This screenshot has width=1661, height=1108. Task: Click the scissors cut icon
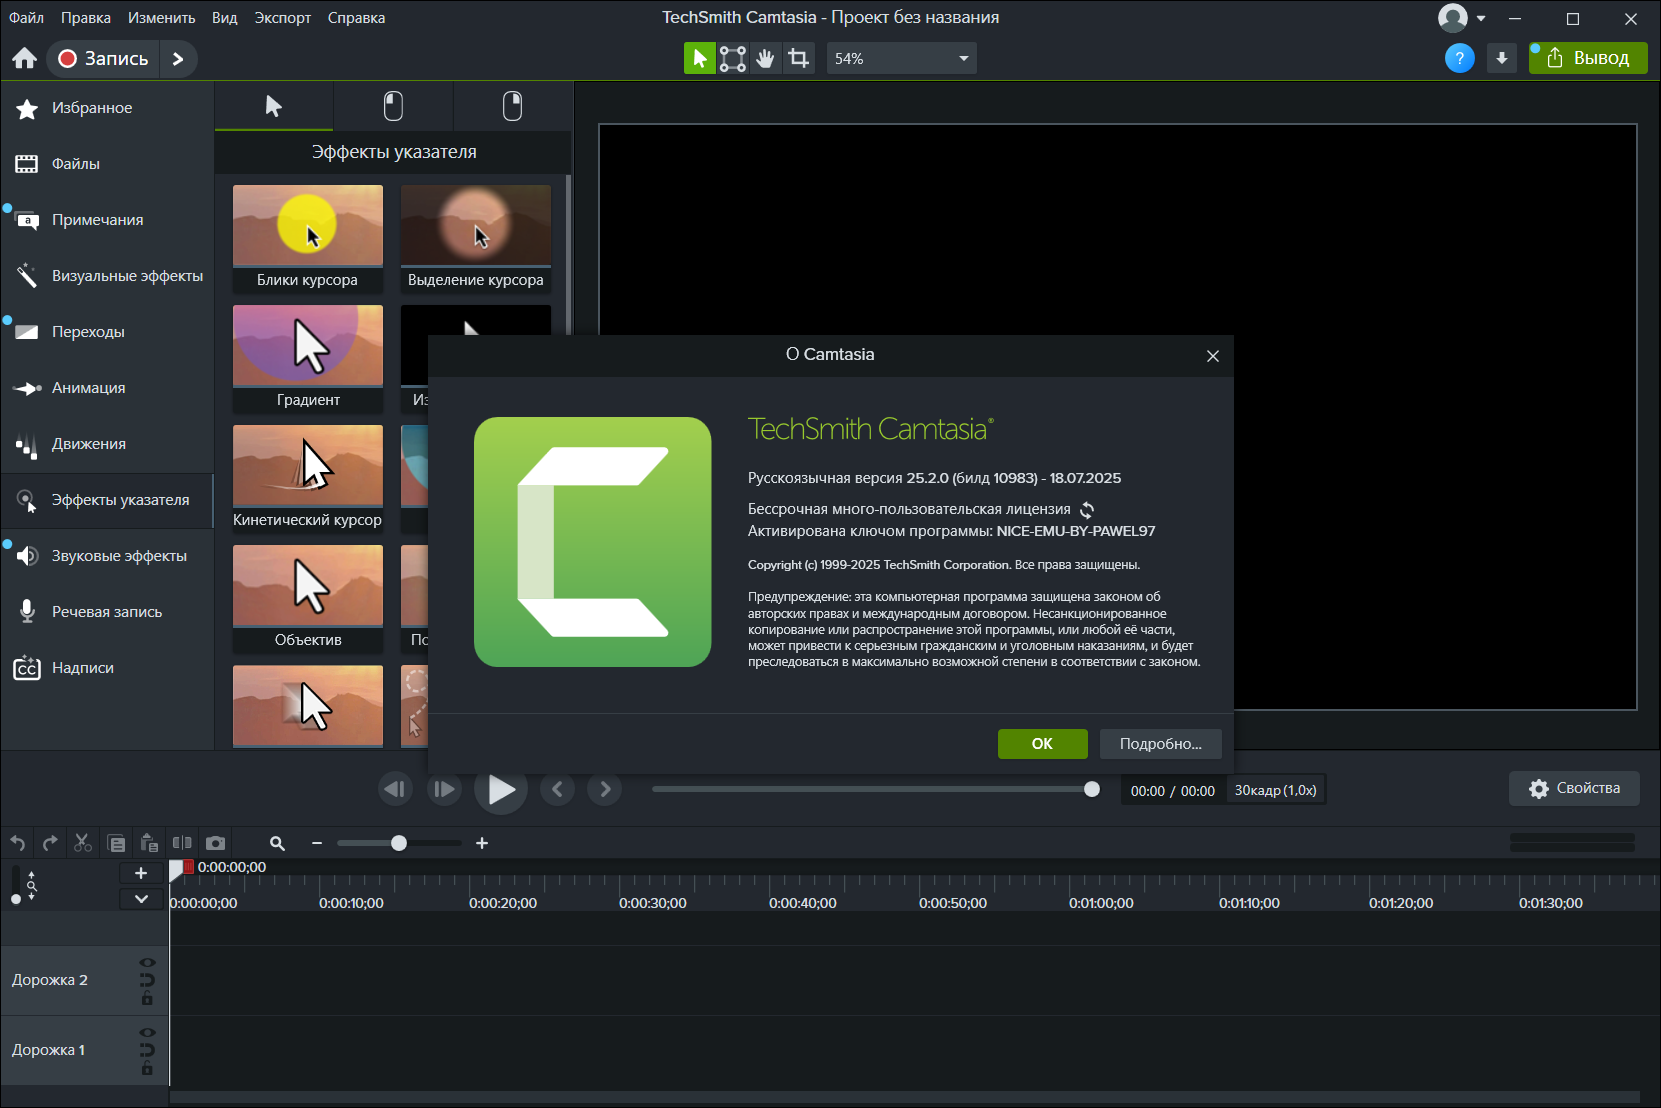(x=83, y=843)
